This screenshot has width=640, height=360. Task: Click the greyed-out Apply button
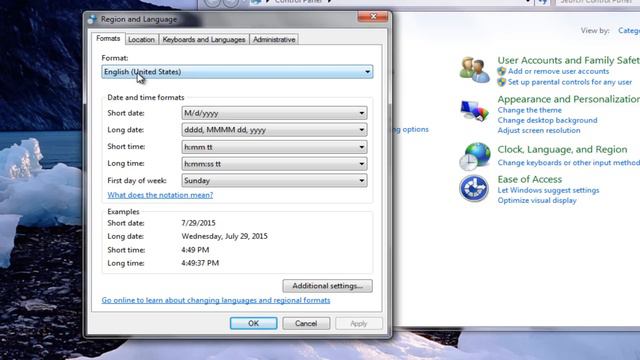click(359, 323)
